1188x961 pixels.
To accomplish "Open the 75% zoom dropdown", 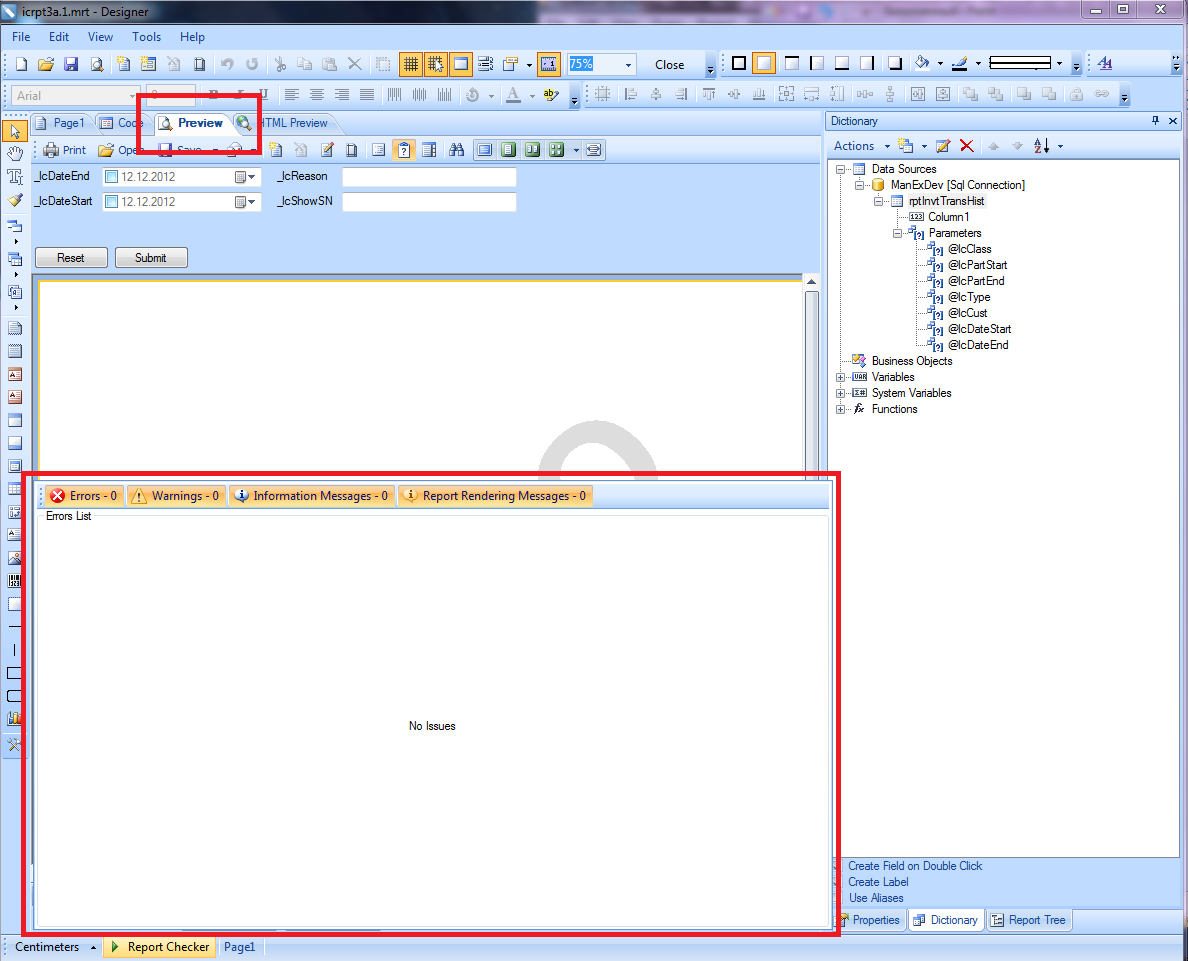I will [628, 65].
